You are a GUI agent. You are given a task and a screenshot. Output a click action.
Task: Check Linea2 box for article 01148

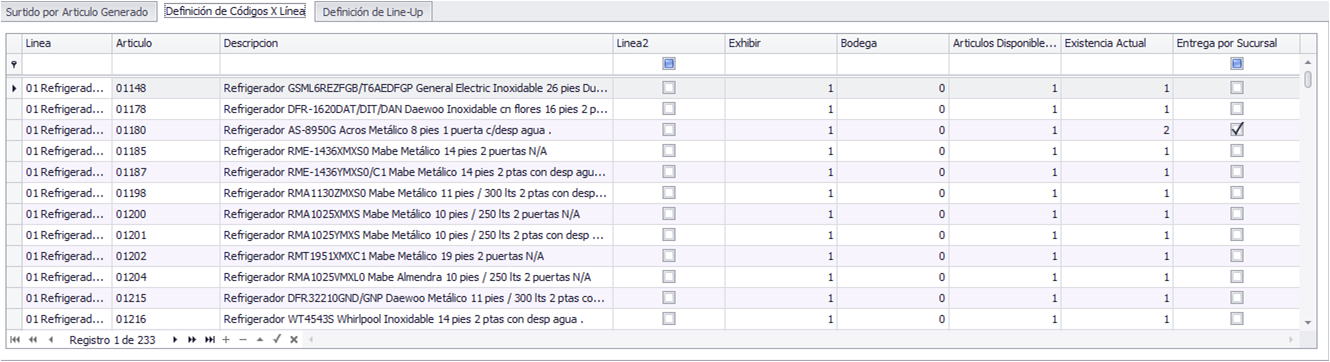(x=669, y=88)
